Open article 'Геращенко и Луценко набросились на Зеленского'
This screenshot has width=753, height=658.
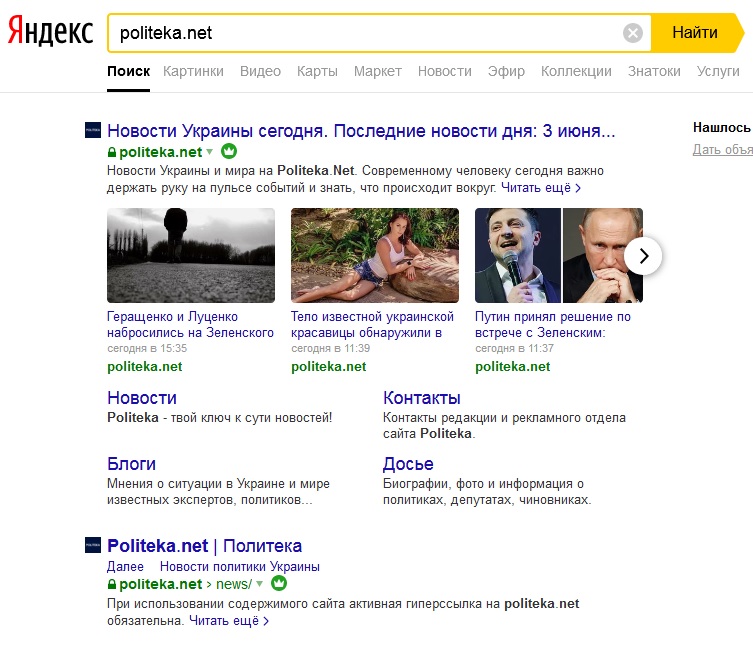[x=190, y=325]
